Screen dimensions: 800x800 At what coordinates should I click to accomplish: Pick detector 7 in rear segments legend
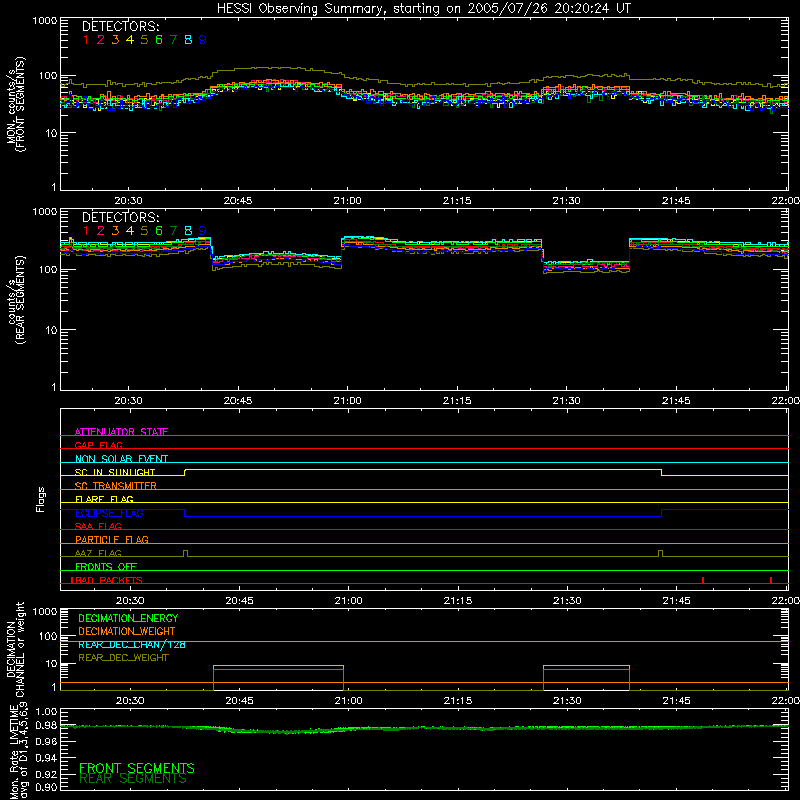pos(173,231)
